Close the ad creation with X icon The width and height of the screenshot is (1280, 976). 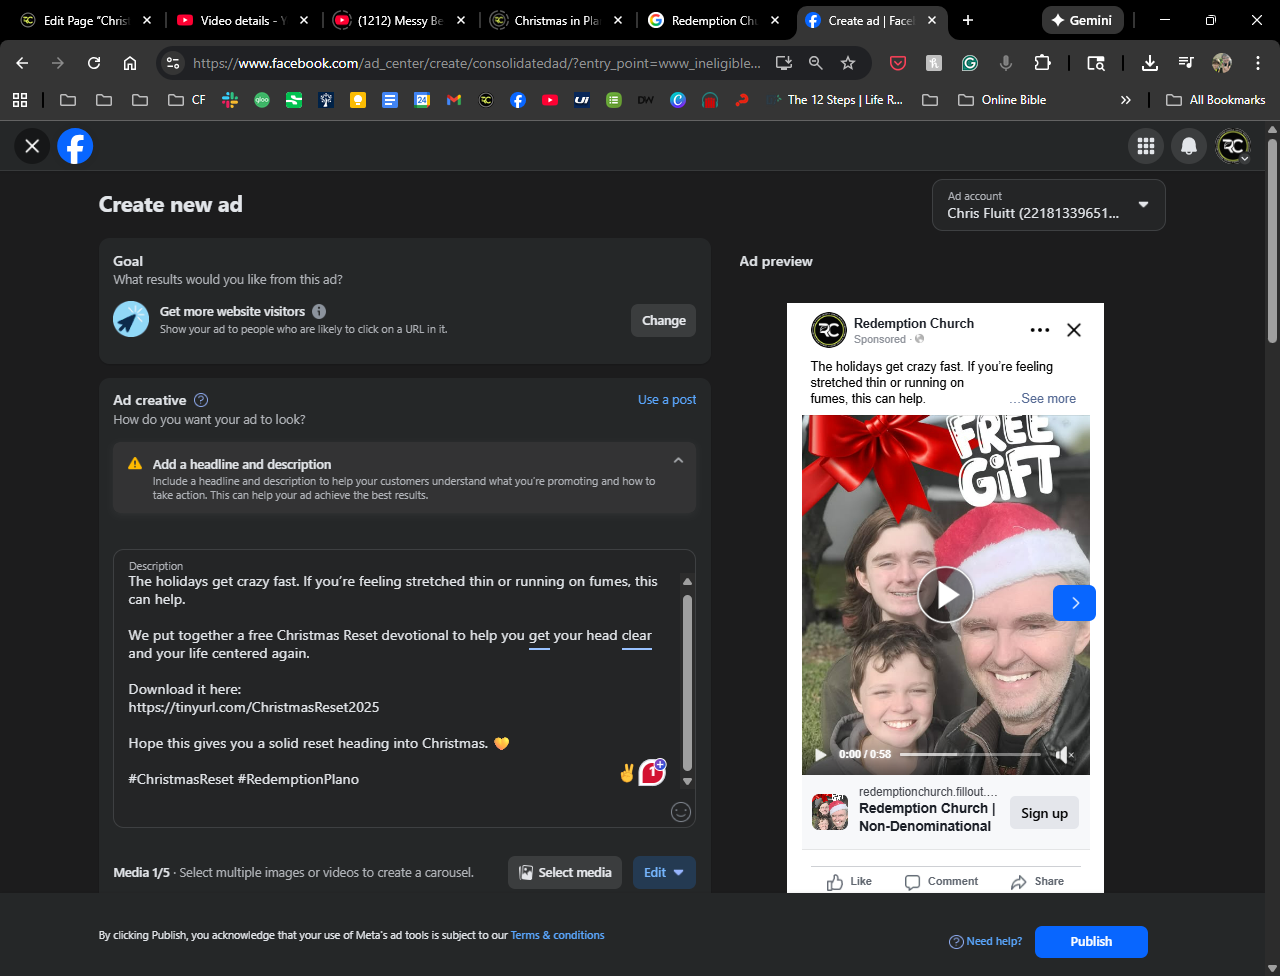pos(32,146)
